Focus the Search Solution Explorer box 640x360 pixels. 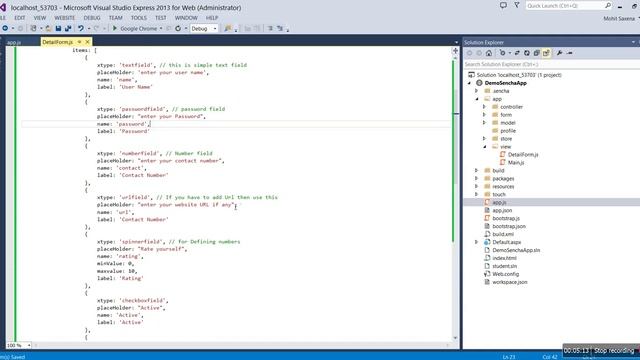coord(551,64)
